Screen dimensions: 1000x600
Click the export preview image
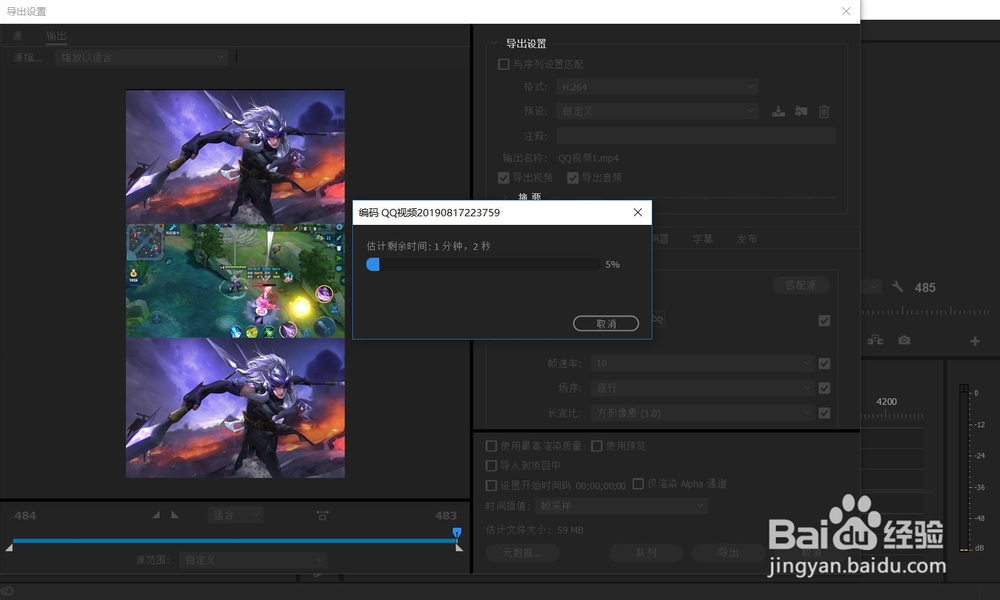[x=235, y=284]
